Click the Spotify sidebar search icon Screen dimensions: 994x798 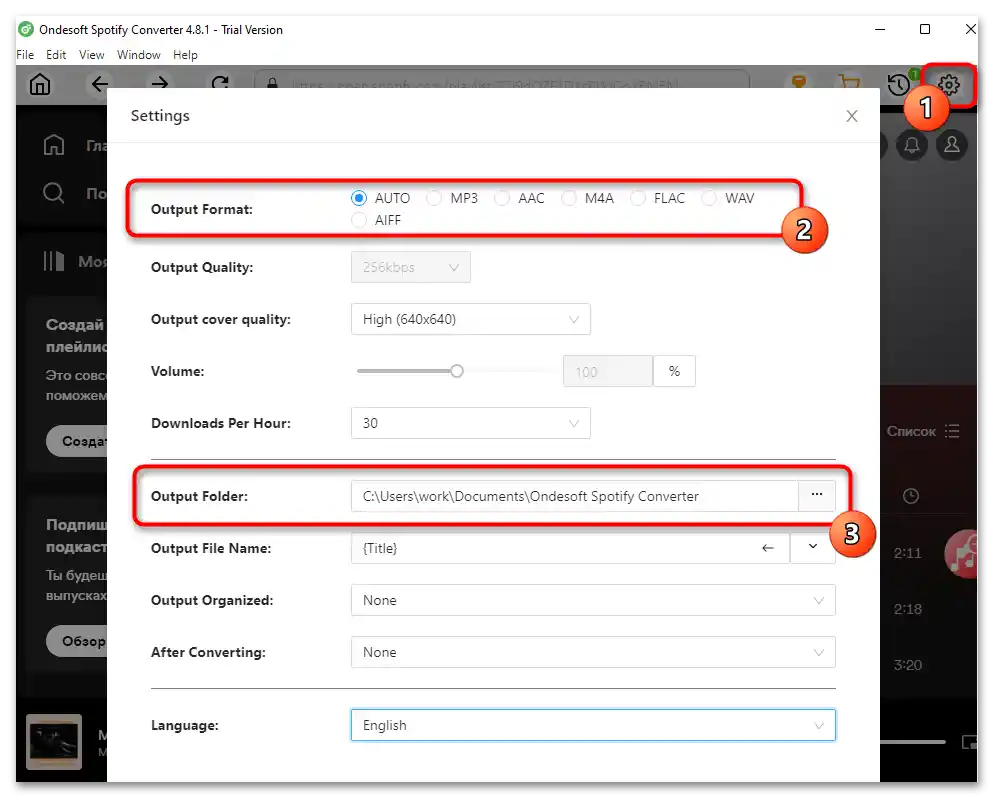click(54, 193)
